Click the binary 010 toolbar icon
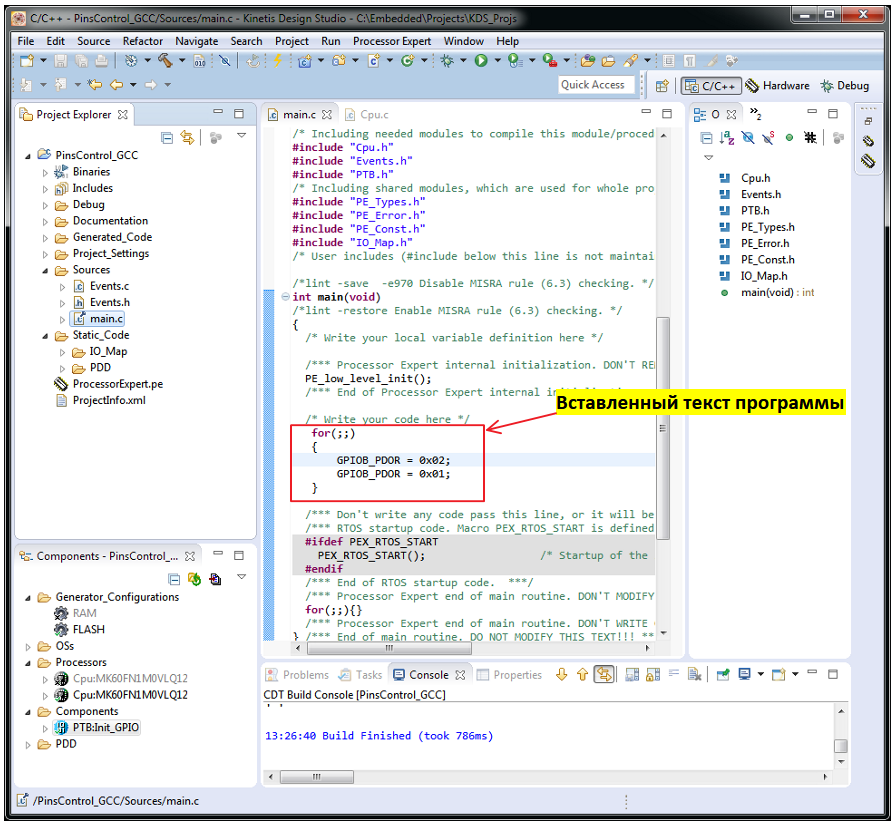This screenshot has width=896, height=826. 199,61
